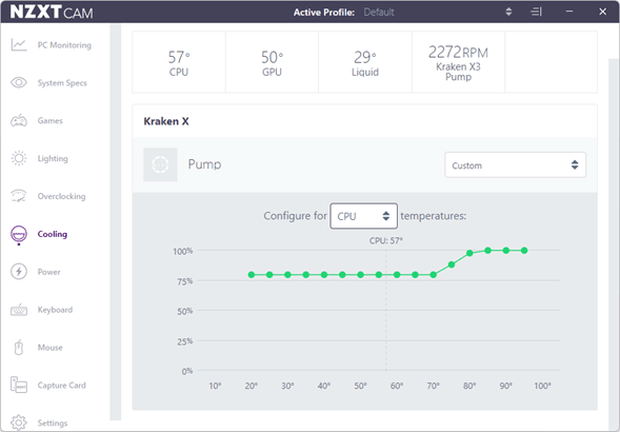Viewport: 620px width, 432px height.
Task: Select the curve point at 20°
Action: pos(251,275)
